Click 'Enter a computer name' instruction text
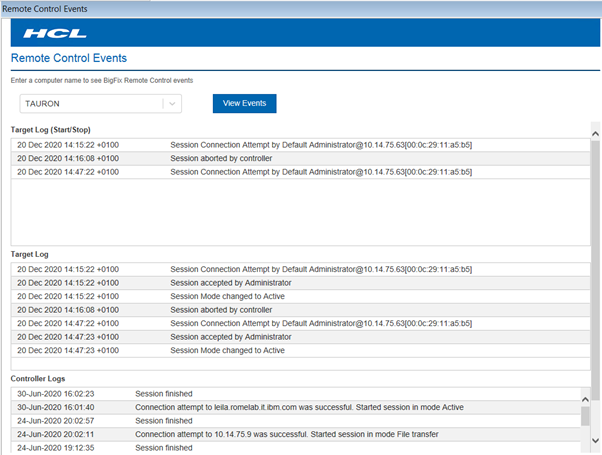 coord(102,80)
